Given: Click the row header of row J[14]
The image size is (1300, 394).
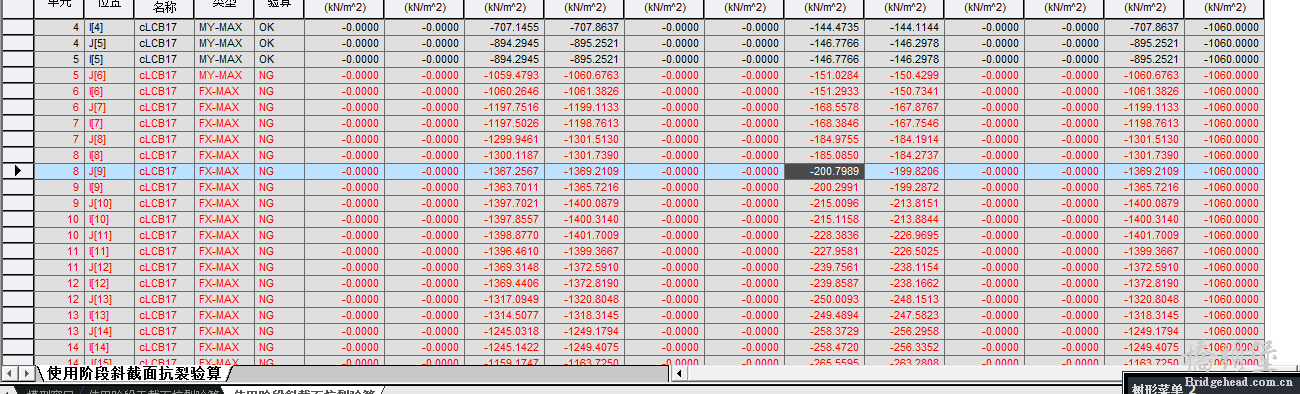Looking at the screenshot, I should tap(17, 331).
